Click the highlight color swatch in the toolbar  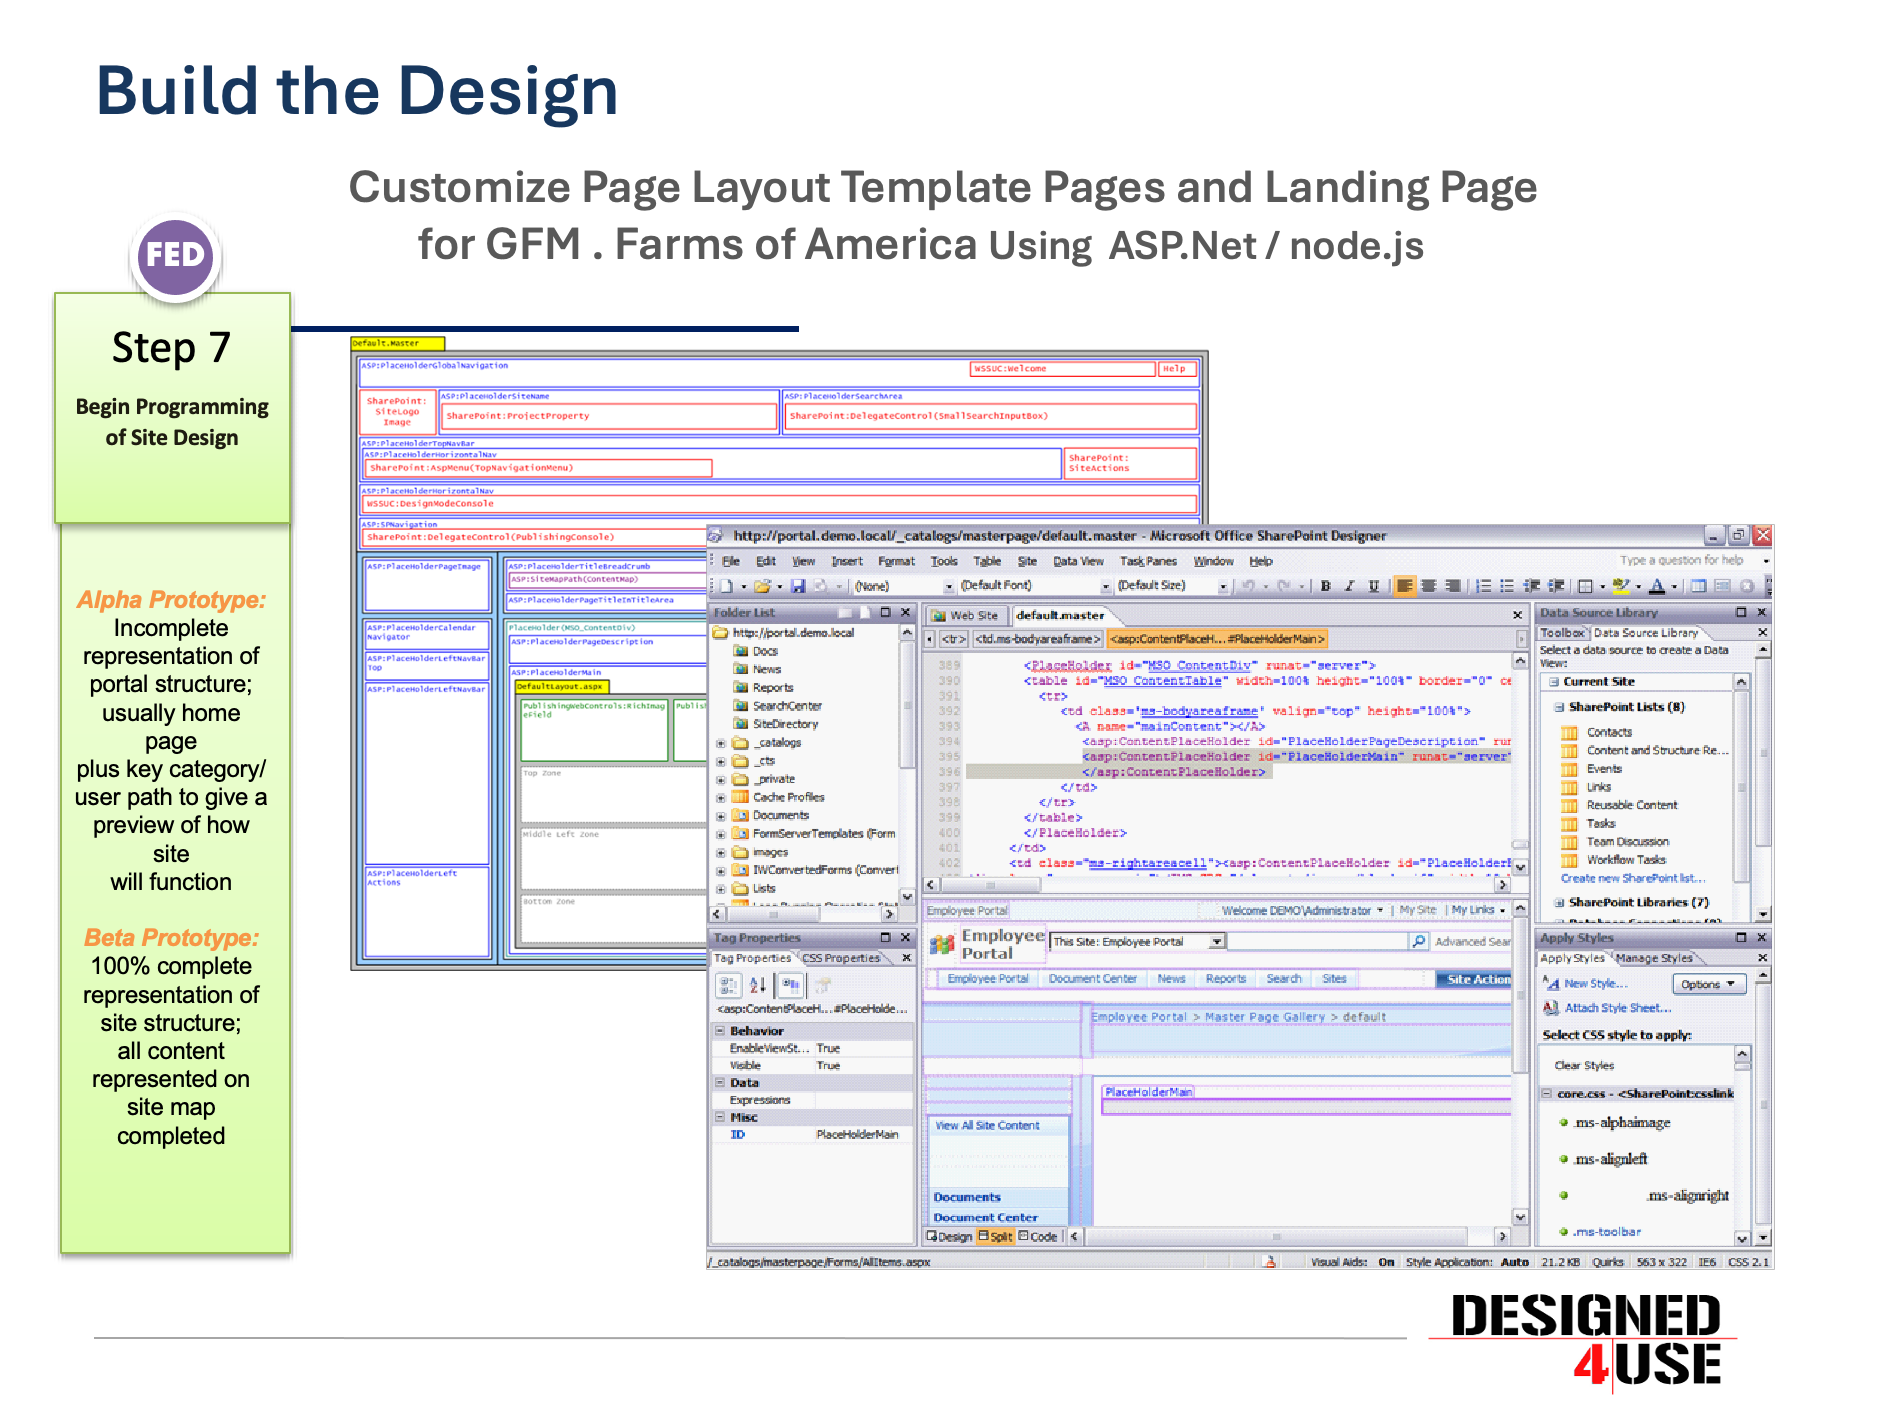1622,586
